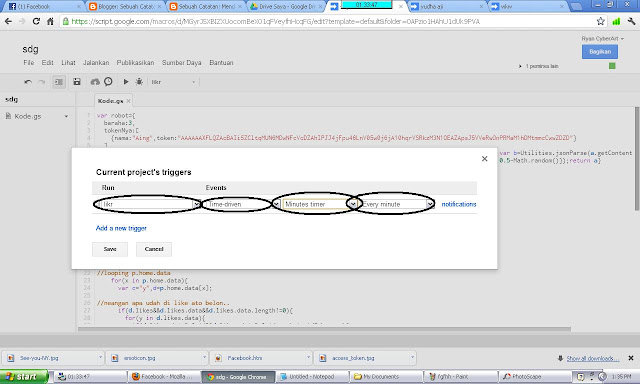Go back with the browser back arrow
The height and width of the screenshot is (384, 640).
pyautogui.click(x=8, y=21)
